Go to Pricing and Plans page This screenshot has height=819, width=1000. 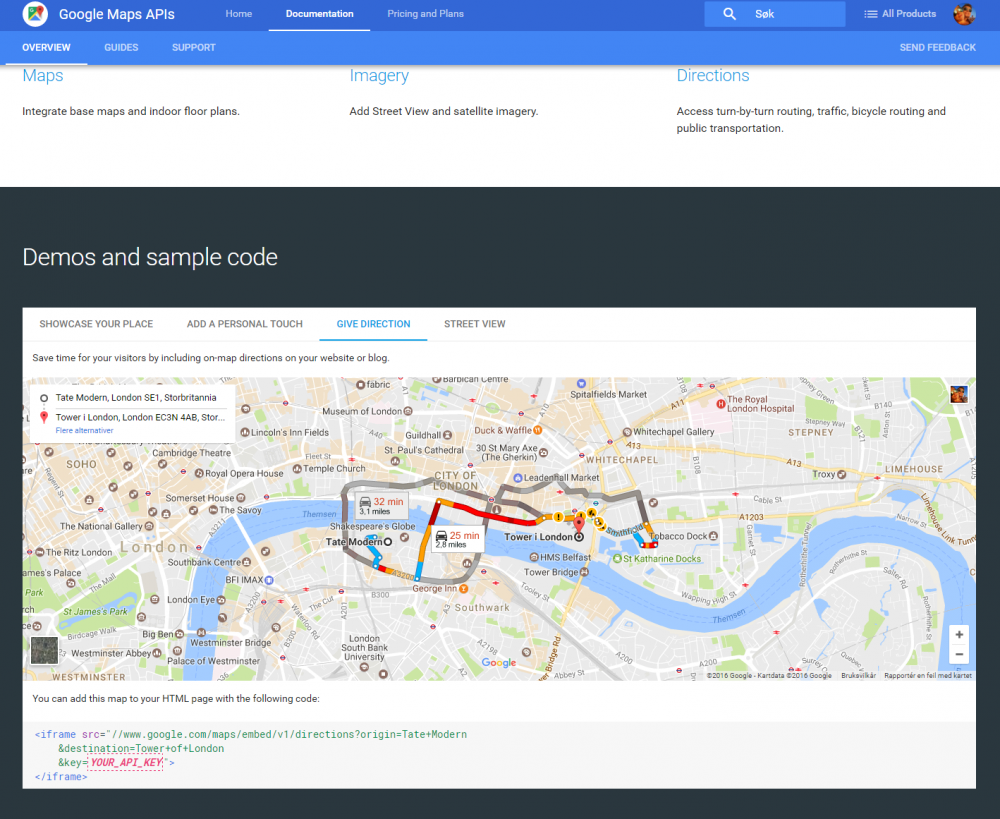[x=425, y=14]
